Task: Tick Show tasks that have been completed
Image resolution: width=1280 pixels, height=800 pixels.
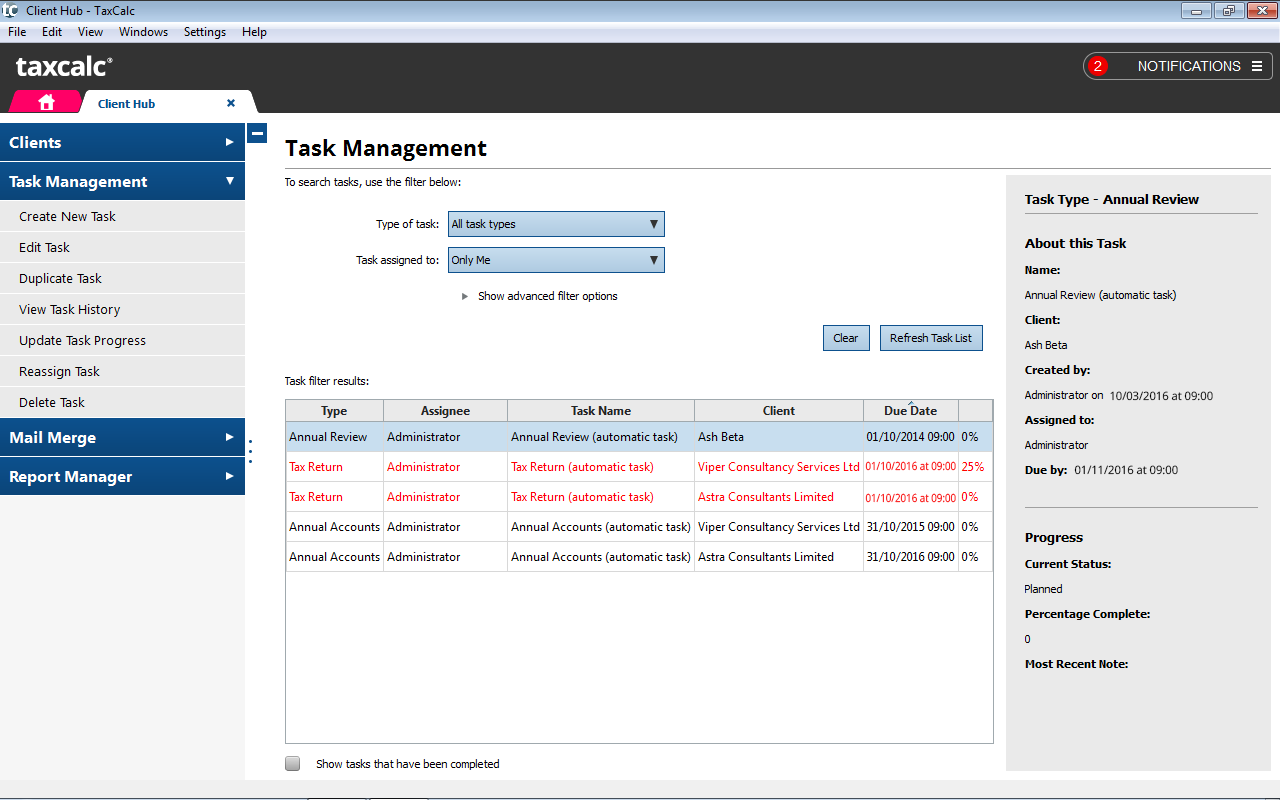Action: tap(292, 763)
